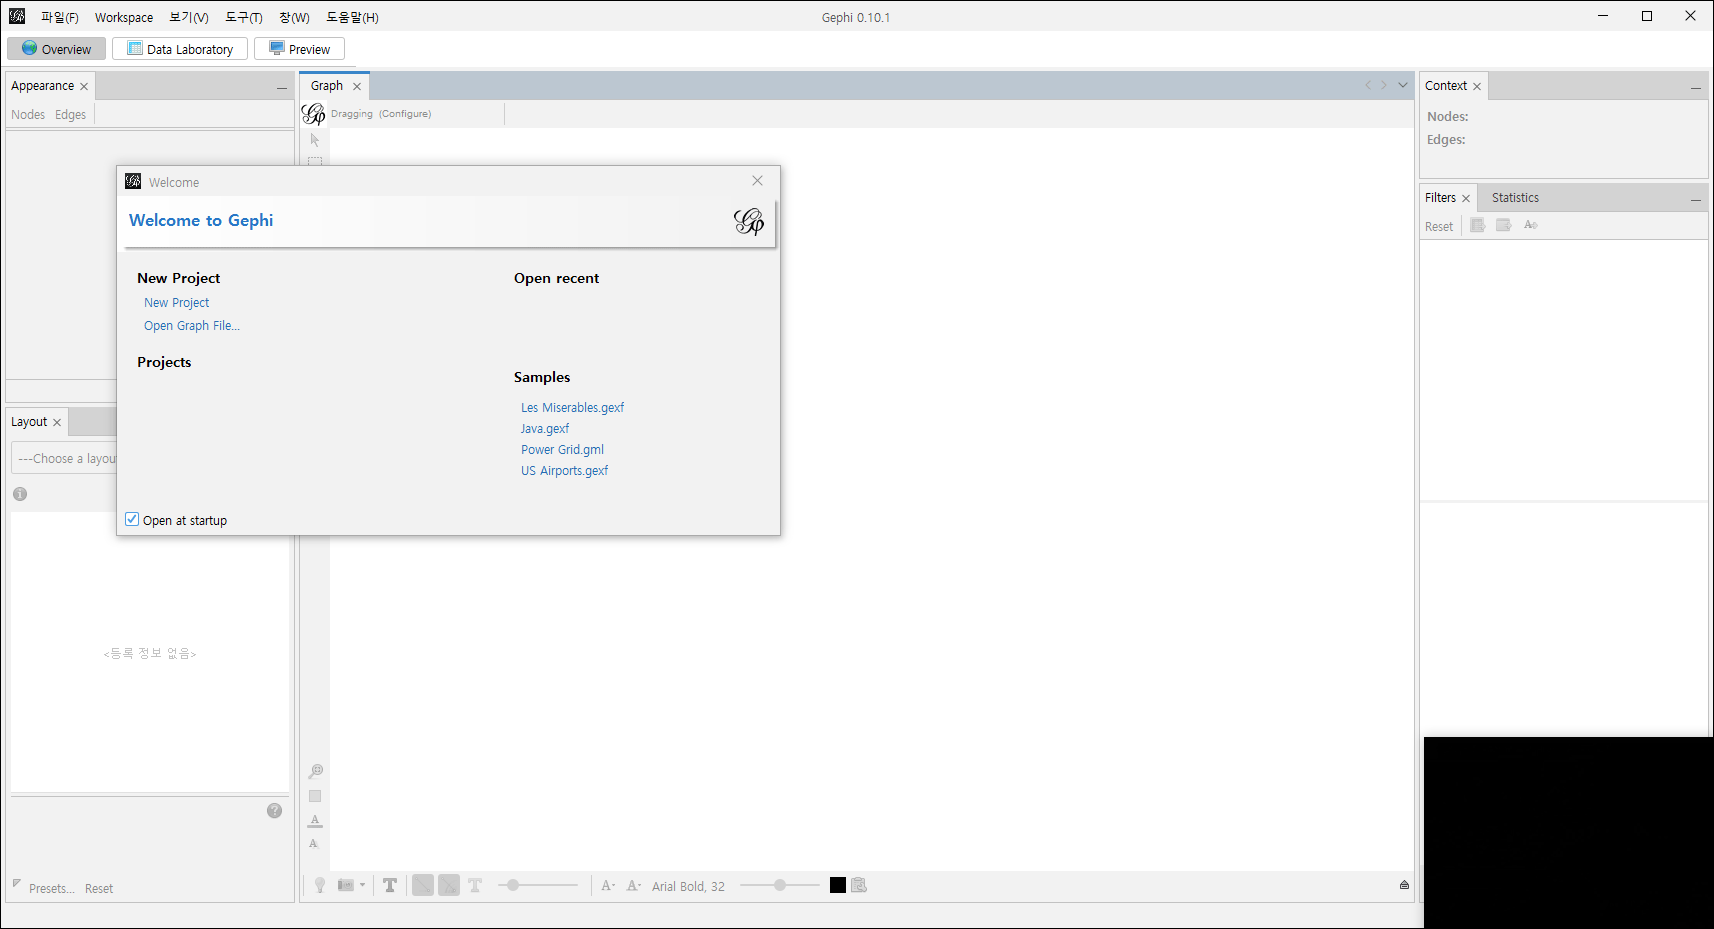Close the Filters panel tab
The width and height of the screenshot is (1714, 929).
[1466, 198]
